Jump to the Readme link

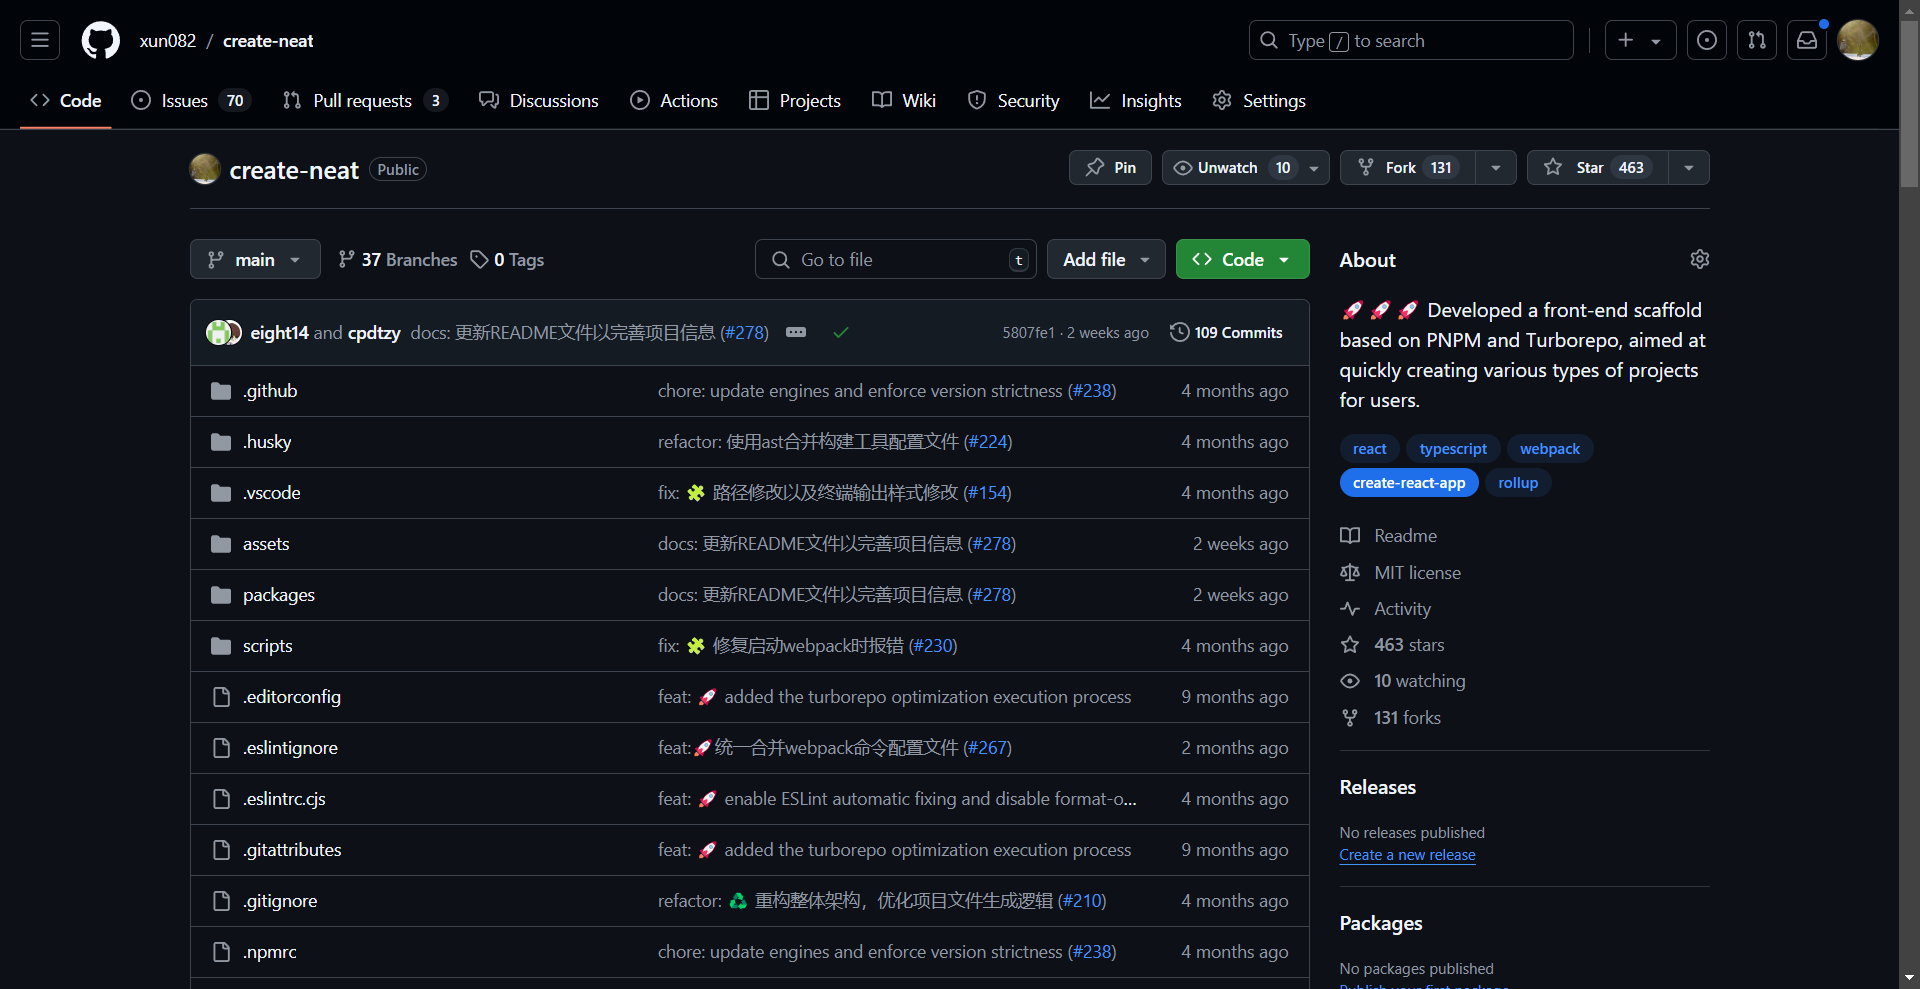point(1389,535)
